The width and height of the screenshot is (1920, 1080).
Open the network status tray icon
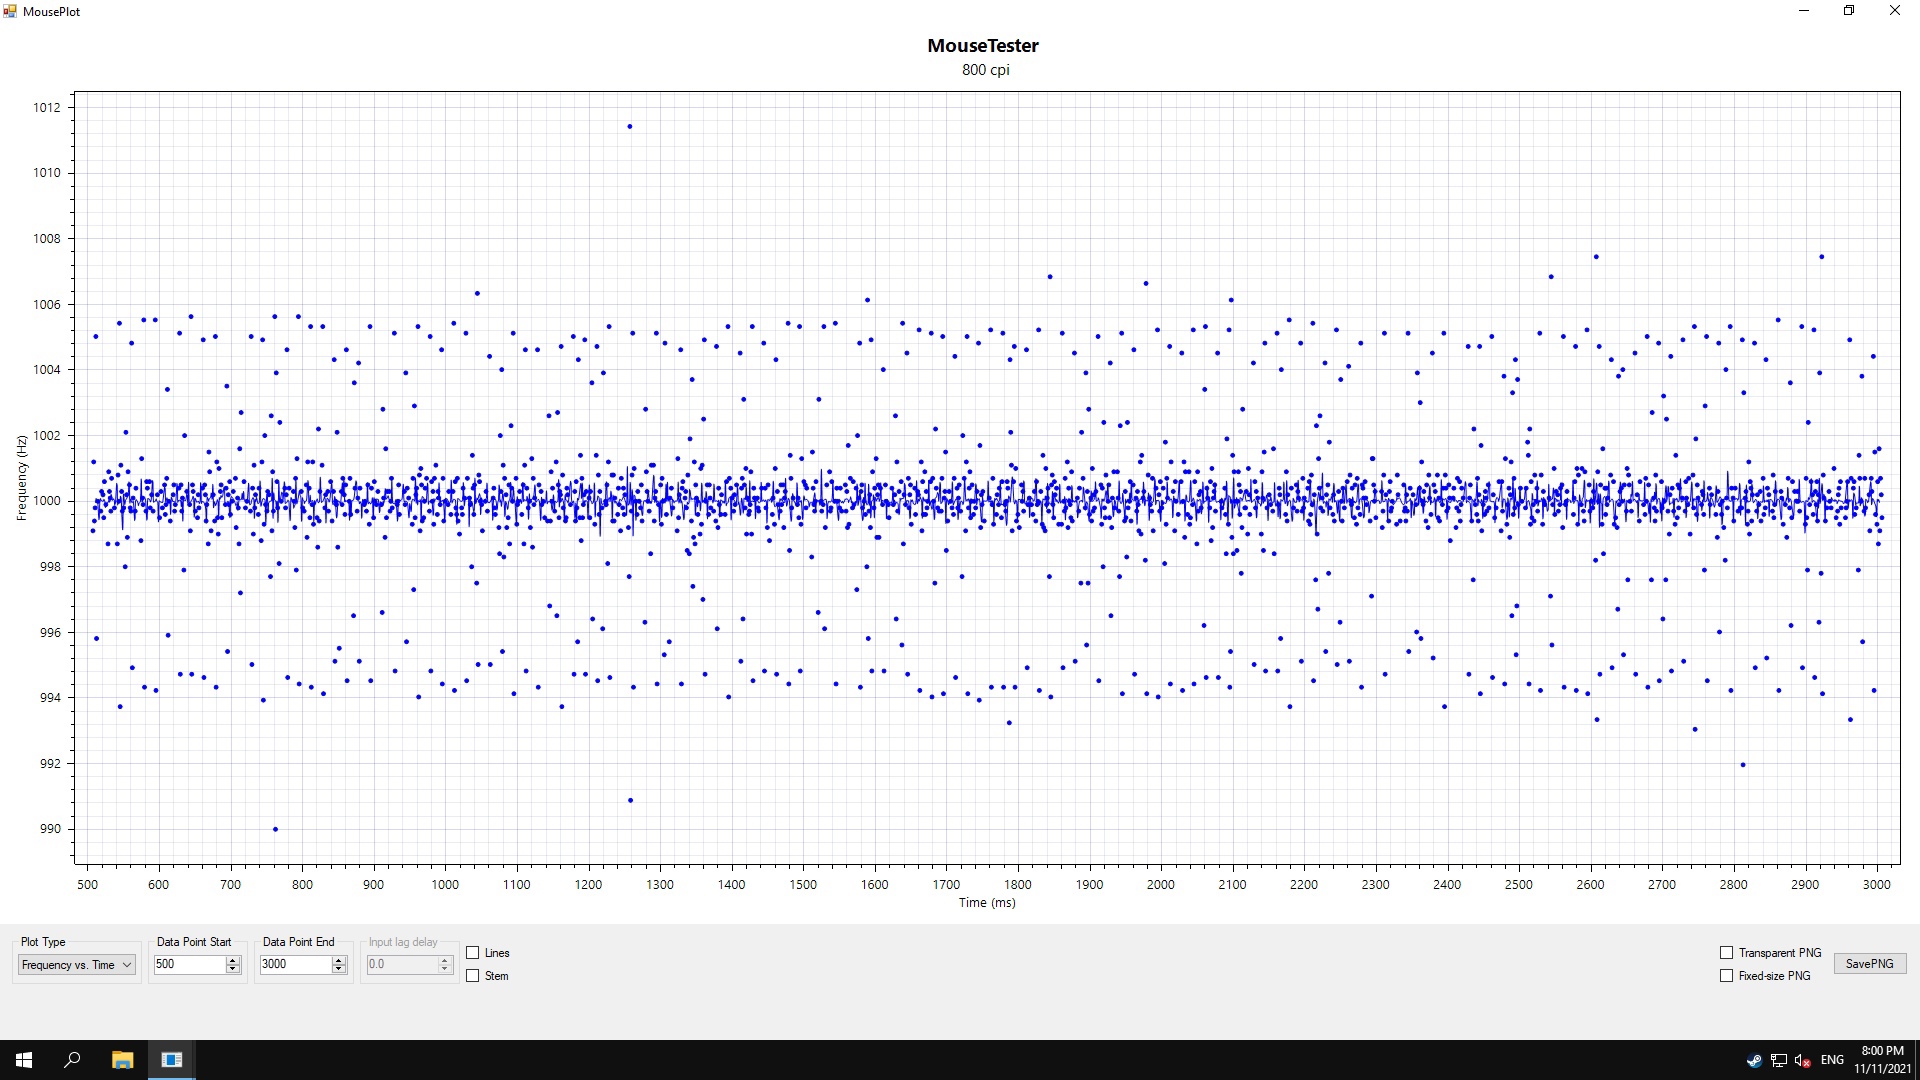(1779, 1061)
